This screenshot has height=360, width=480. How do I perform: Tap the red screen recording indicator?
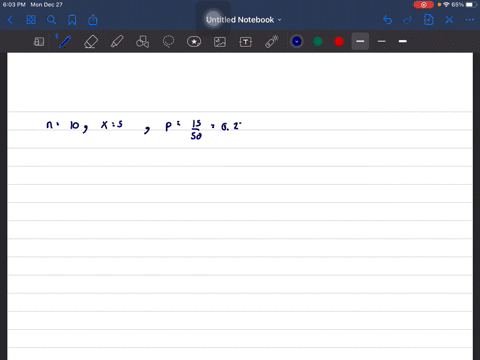423,5
